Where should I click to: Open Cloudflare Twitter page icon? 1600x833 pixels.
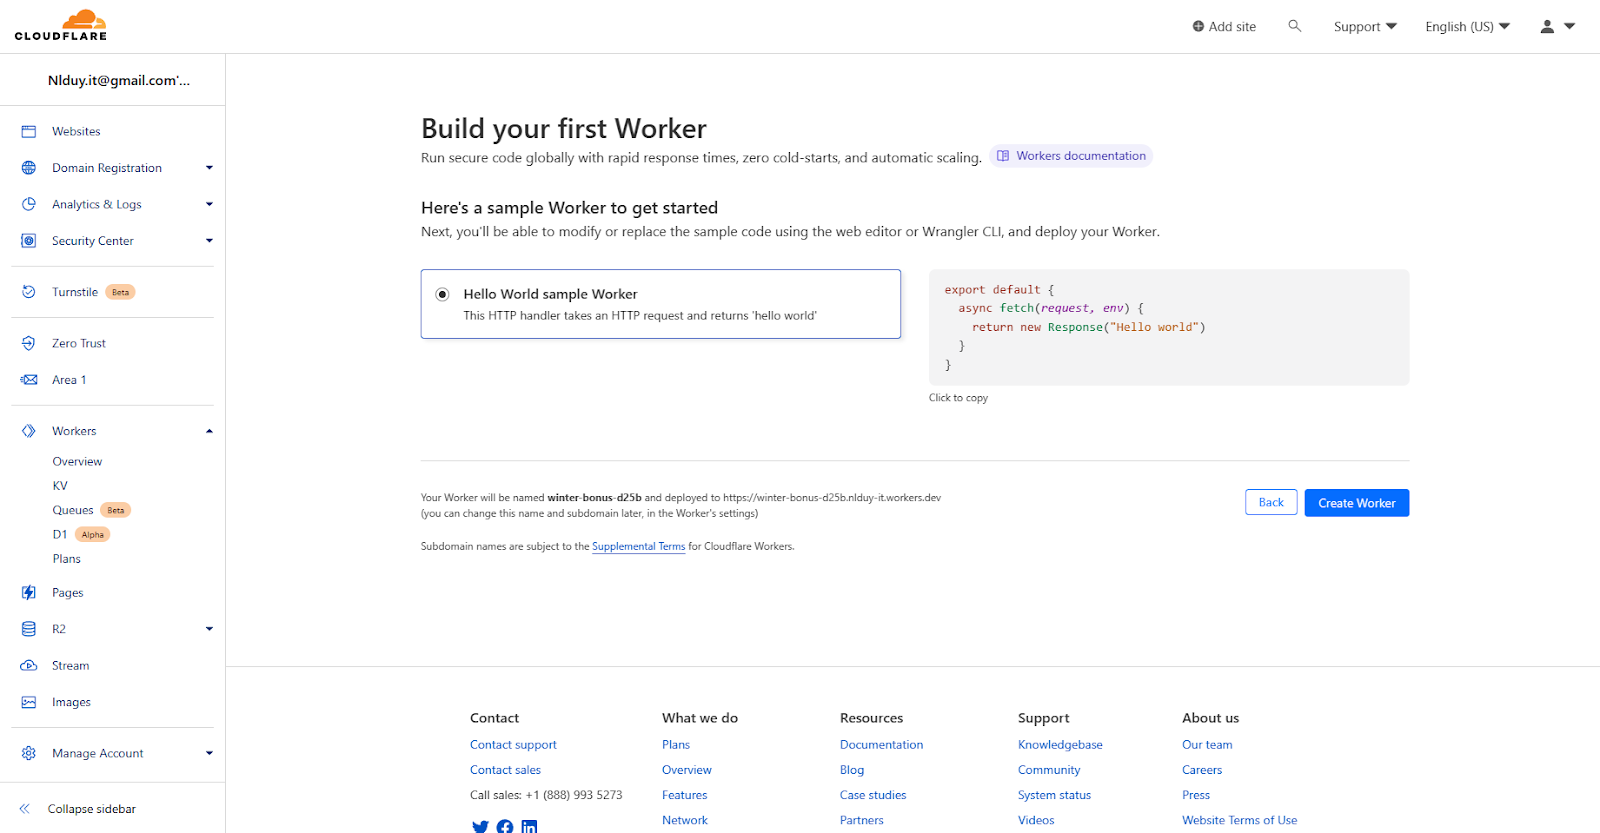480,826
